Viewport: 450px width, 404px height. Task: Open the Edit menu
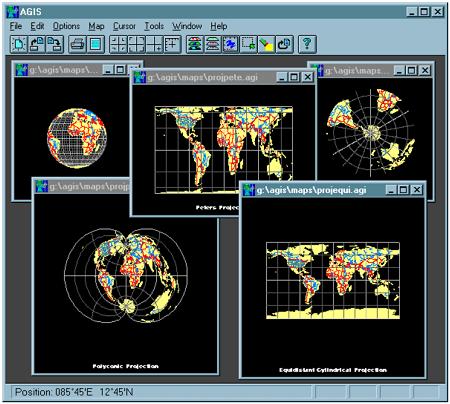37,26
